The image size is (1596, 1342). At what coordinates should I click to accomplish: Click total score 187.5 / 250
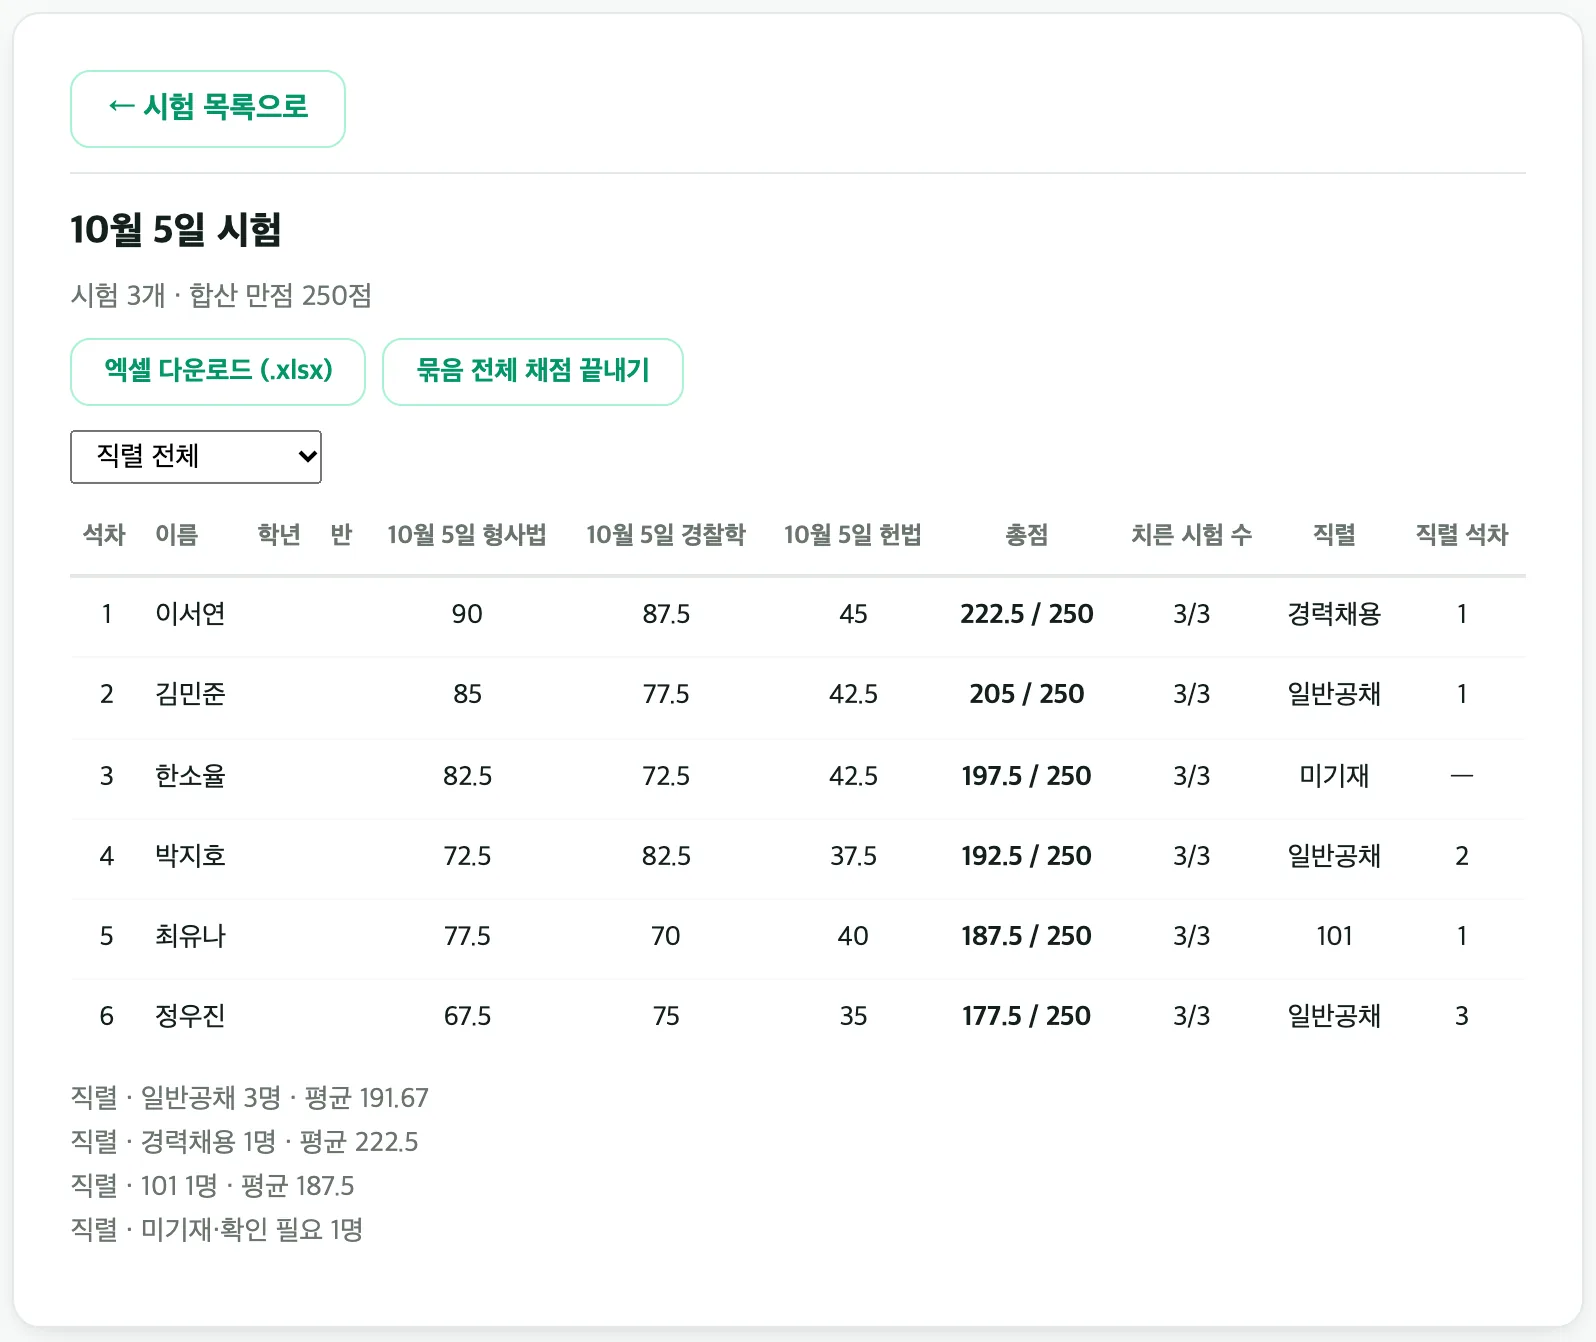pyautogui.click(x=1027, y=936)
